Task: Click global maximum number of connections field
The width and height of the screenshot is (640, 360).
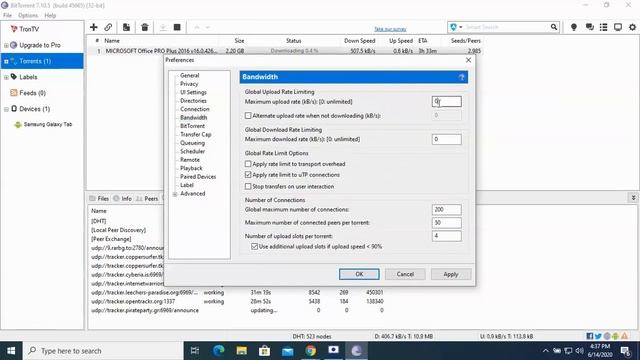Action: pyautogui.click(x=447, y=209)
